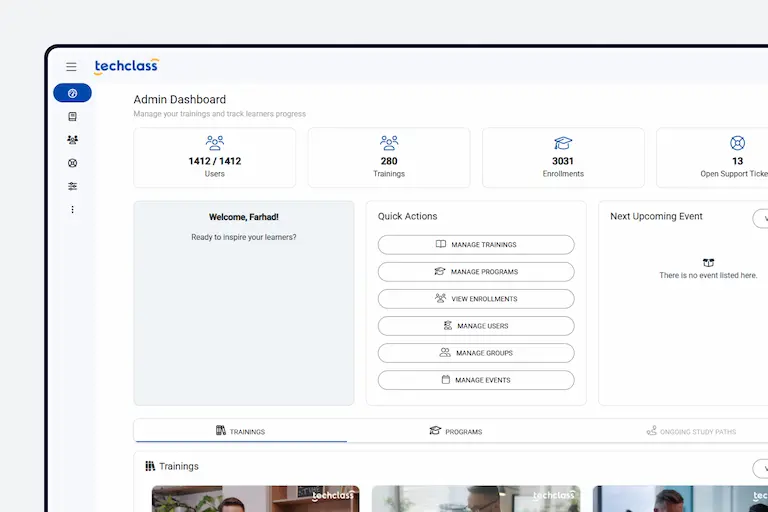The height and width of the screenshot is (512, 768).
Task: Open the support lifebuoy sidebar icon
Action: [x=72, y=163]
